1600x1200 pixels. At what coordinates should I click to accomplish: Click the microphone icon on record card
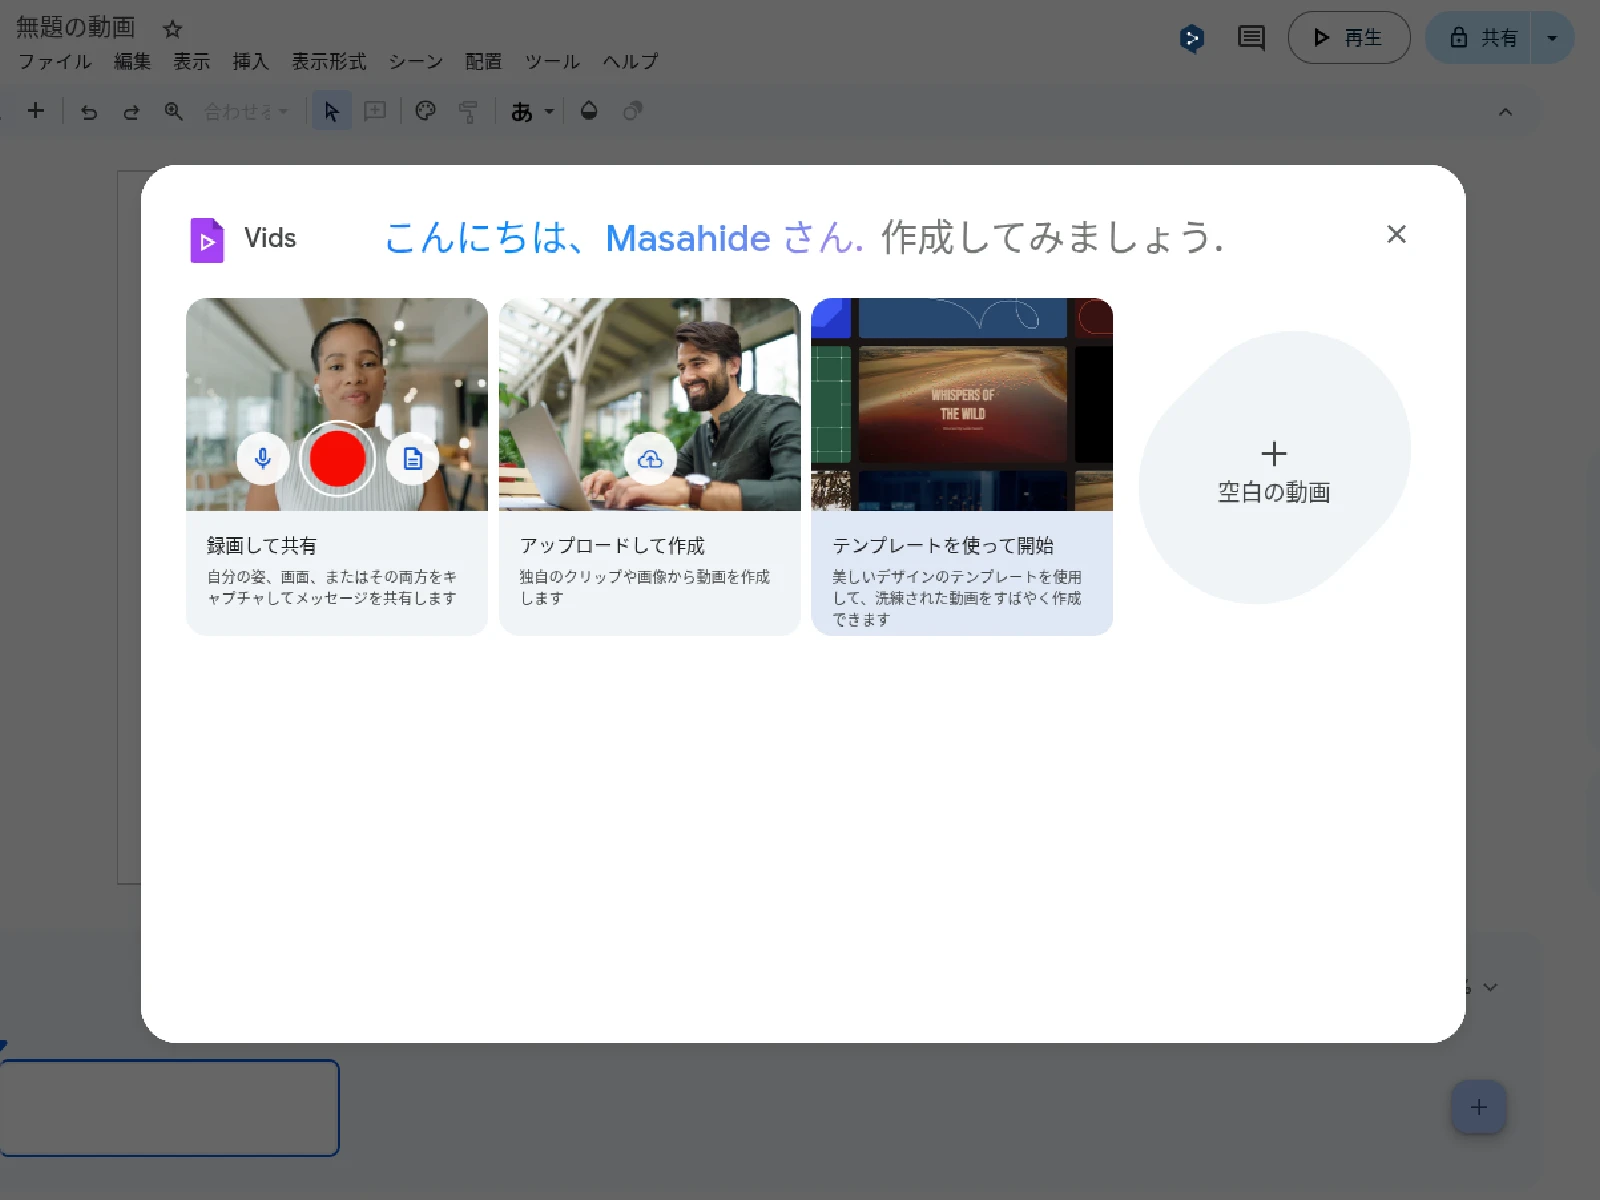pos(263,459)
